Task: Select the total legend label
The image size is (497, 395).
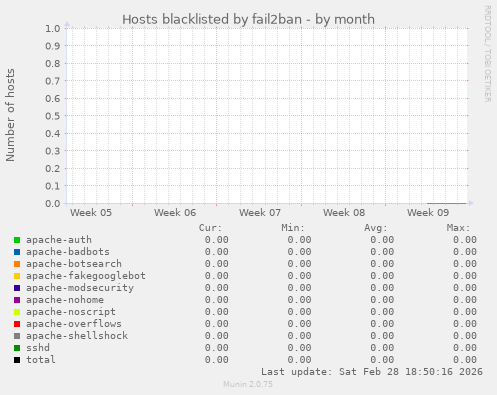Action: [x=41, y=360]
